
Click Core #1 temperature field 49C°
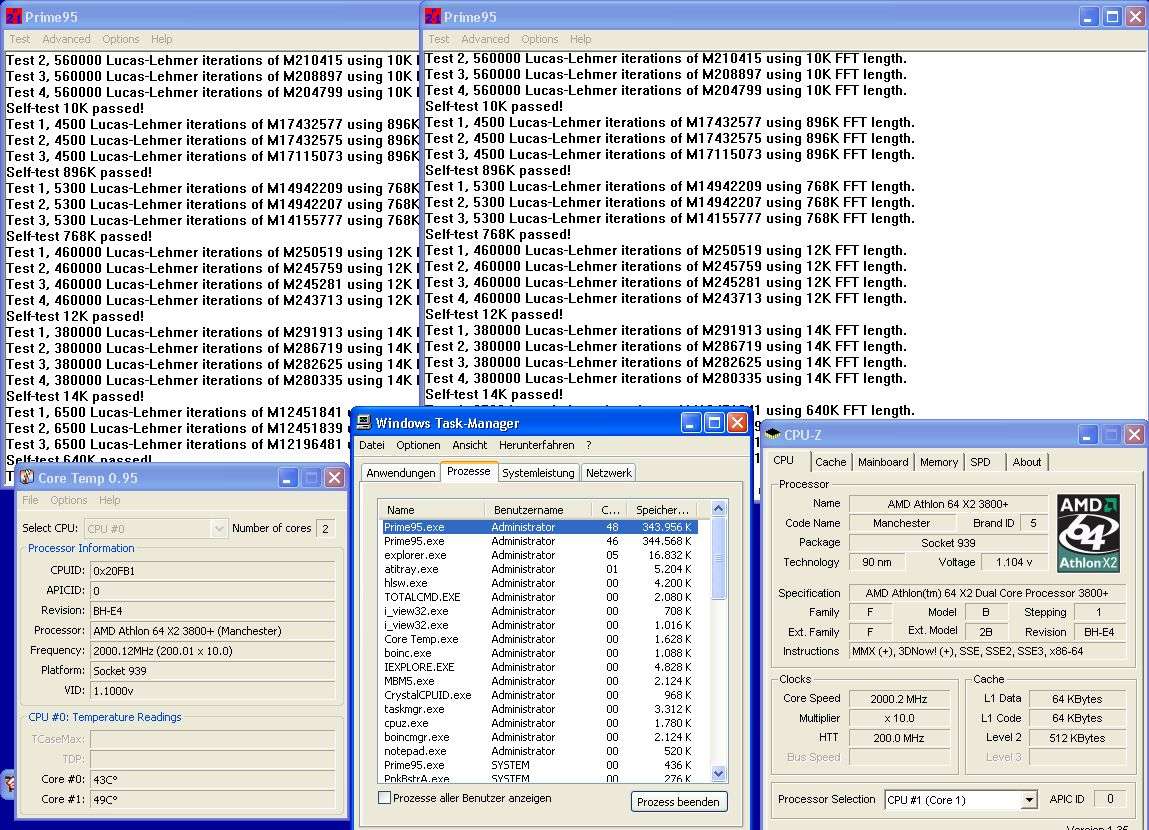[213, 799]
